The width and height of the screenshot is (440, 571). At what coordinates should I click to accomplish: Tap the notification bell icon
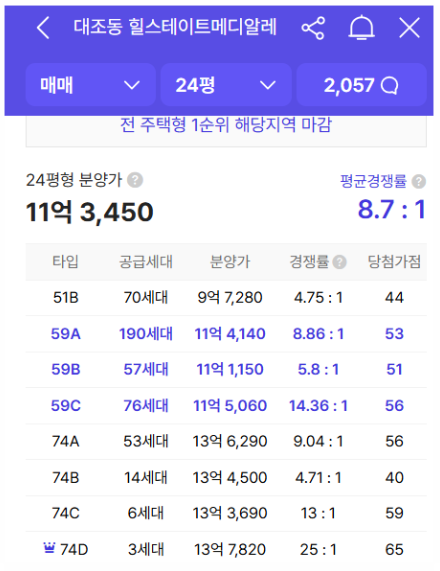tap(361, 28)
